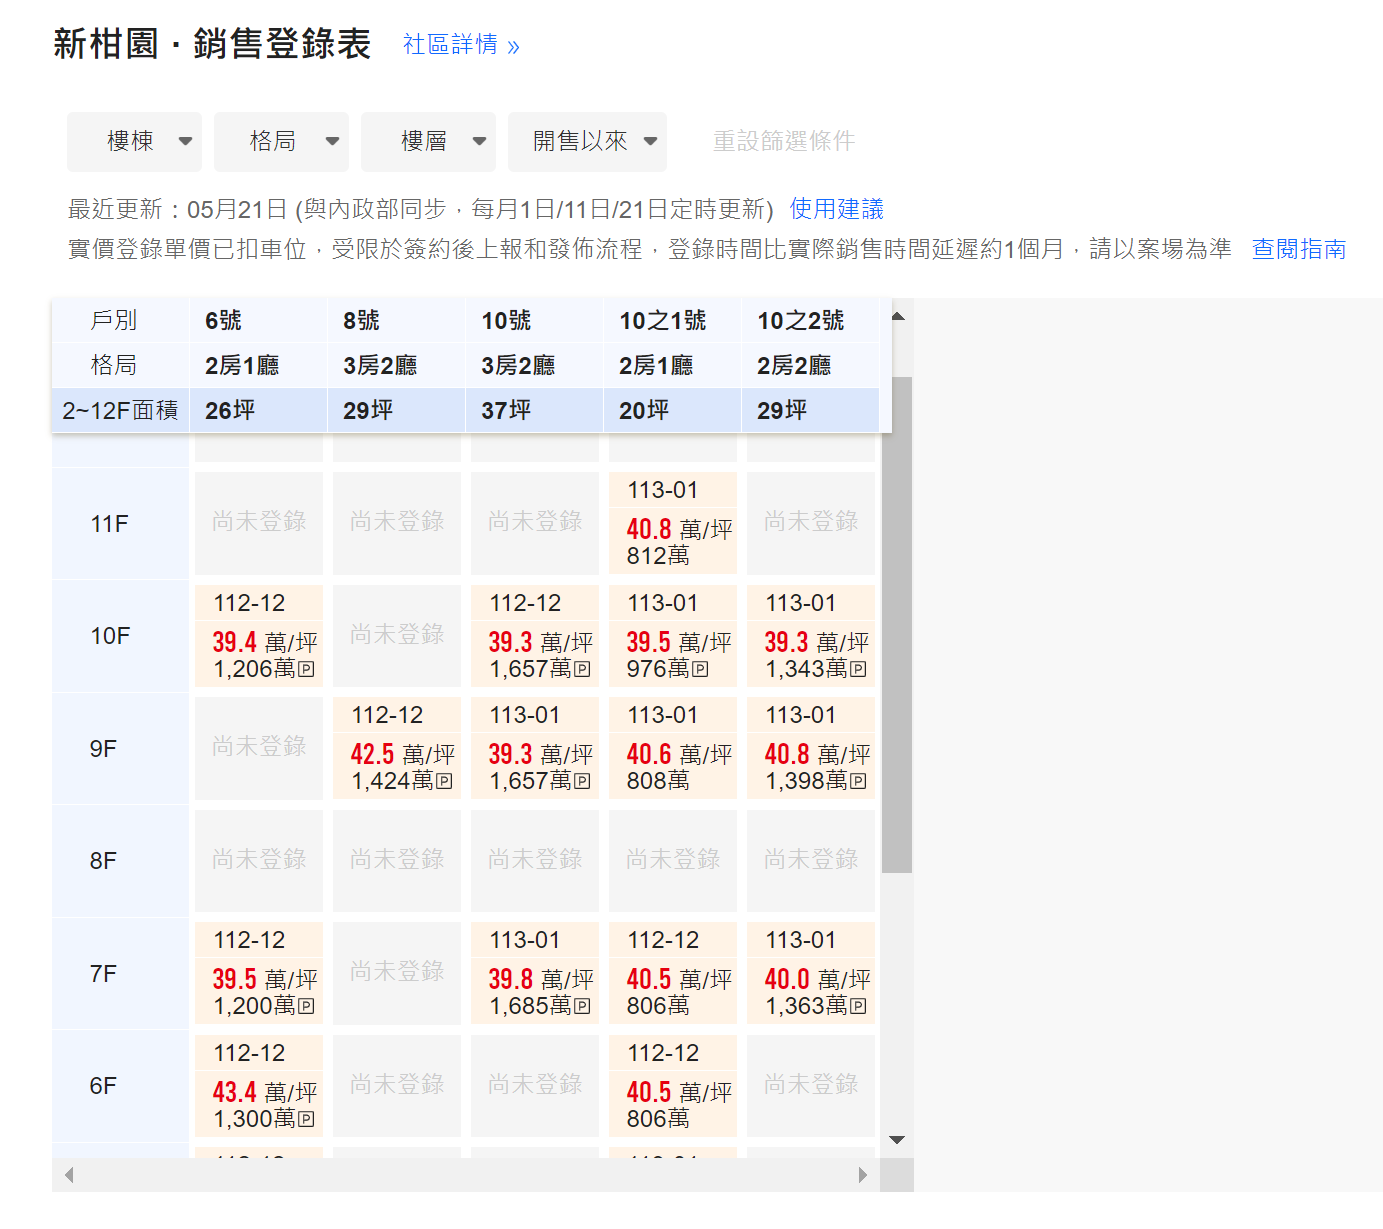This screenshot has width=1383, height=1229.
Task: Click parking icon beside 1,363萬
Action: (x=859, y=1006)
